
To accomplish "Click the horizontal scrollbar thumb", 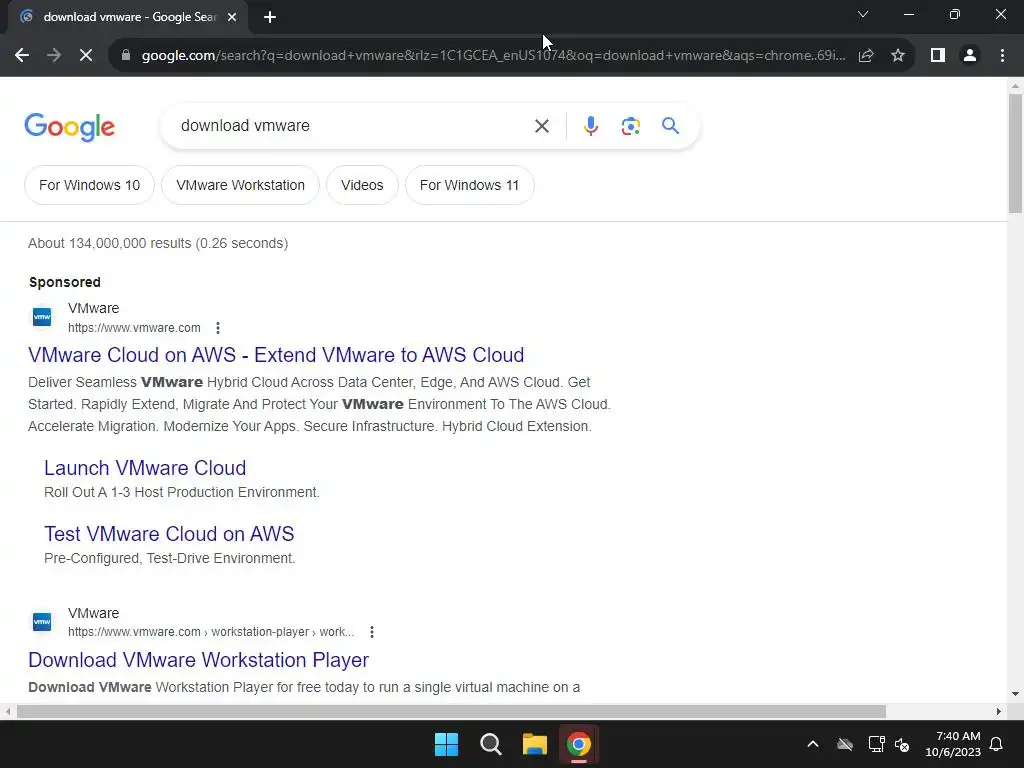I will [451, 711].
